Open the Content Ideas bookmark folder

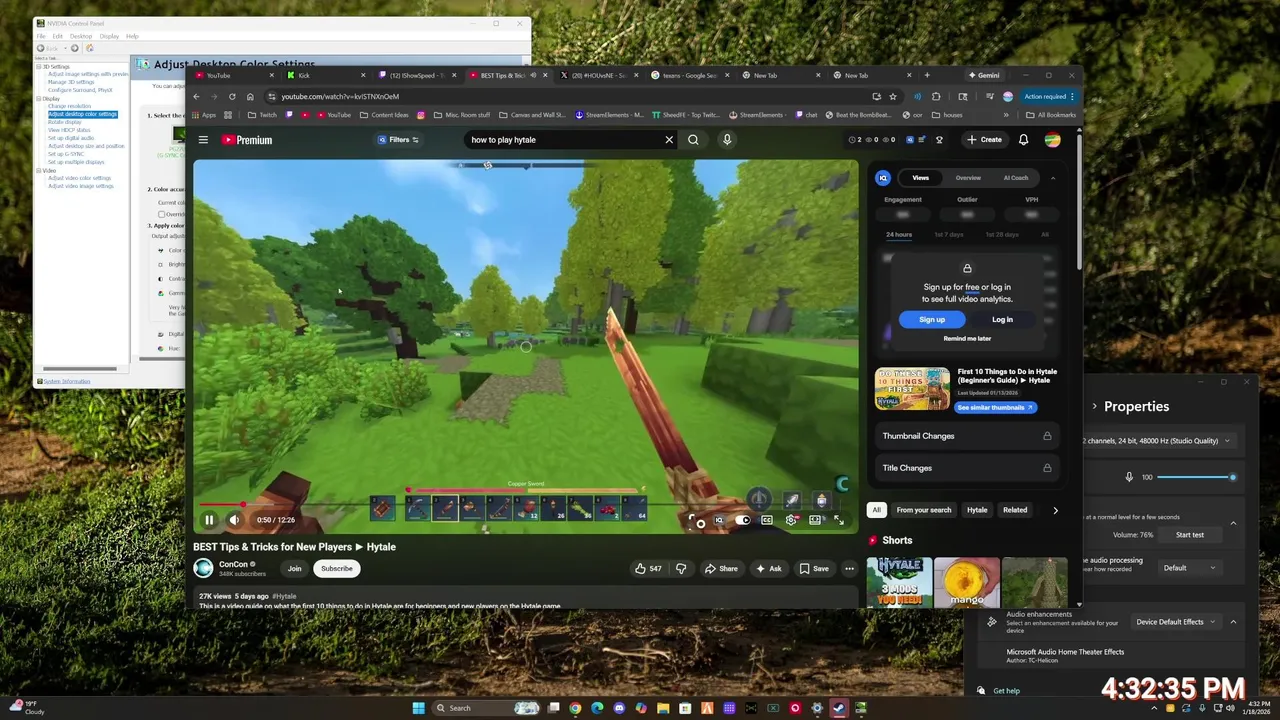[384, 115]
